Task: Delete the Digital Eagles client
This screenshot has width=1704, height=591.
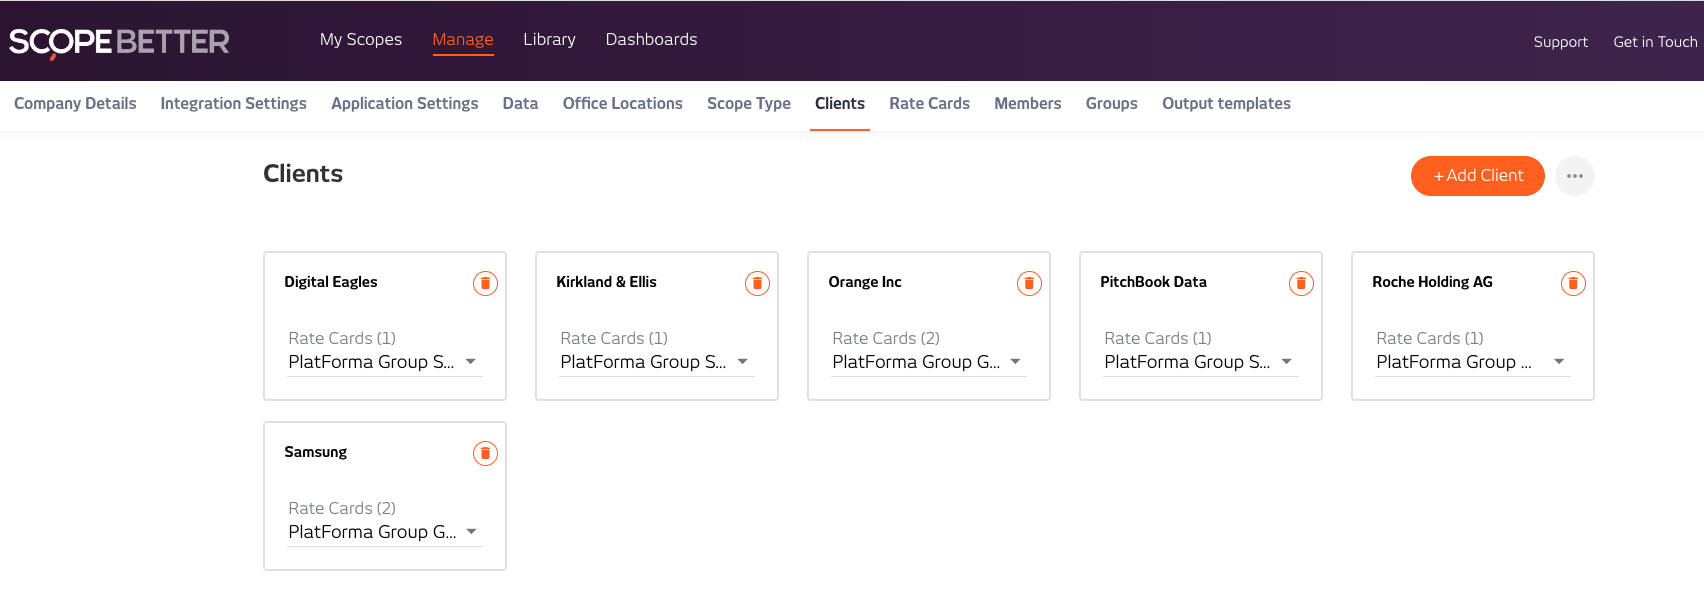Action: [x=485, y=283]
